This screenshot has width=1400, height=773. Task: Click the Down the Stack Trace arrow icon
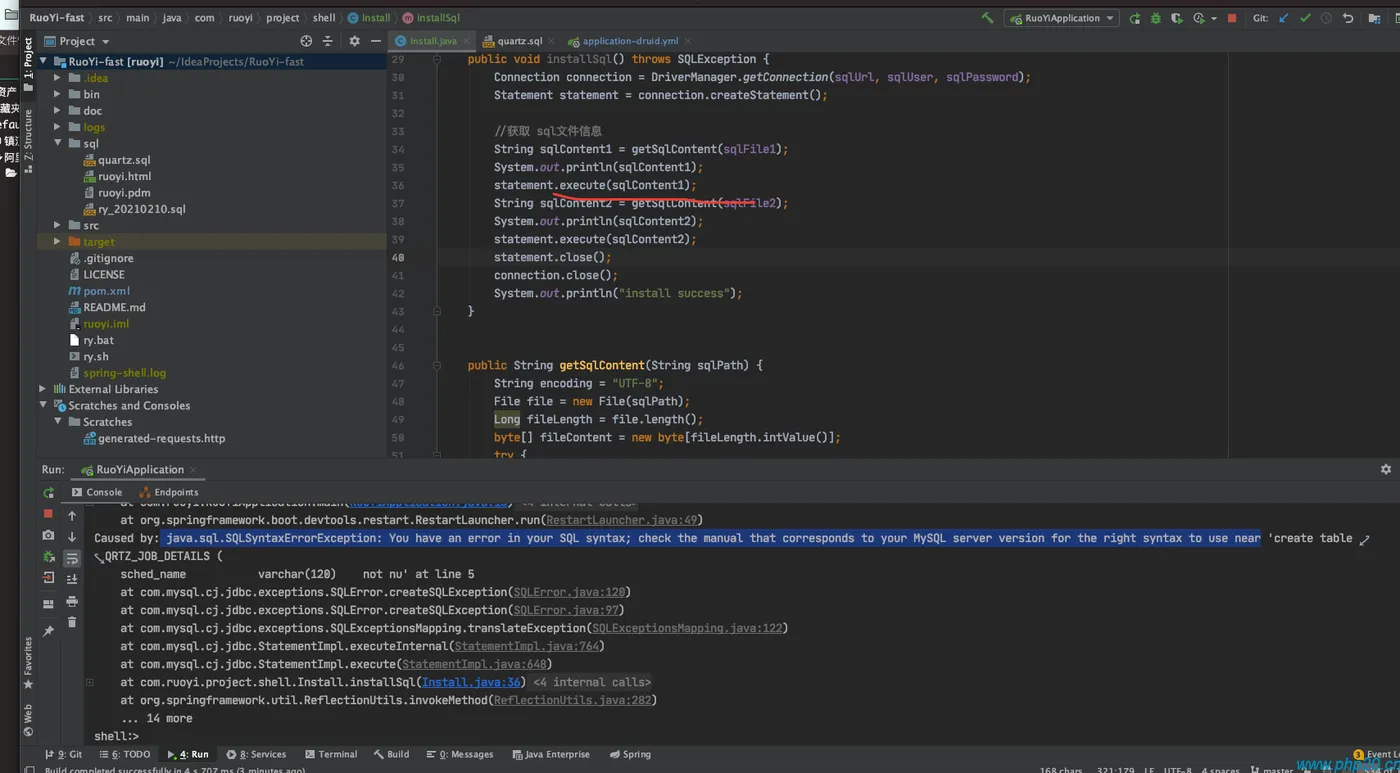[x=72, y=537]
